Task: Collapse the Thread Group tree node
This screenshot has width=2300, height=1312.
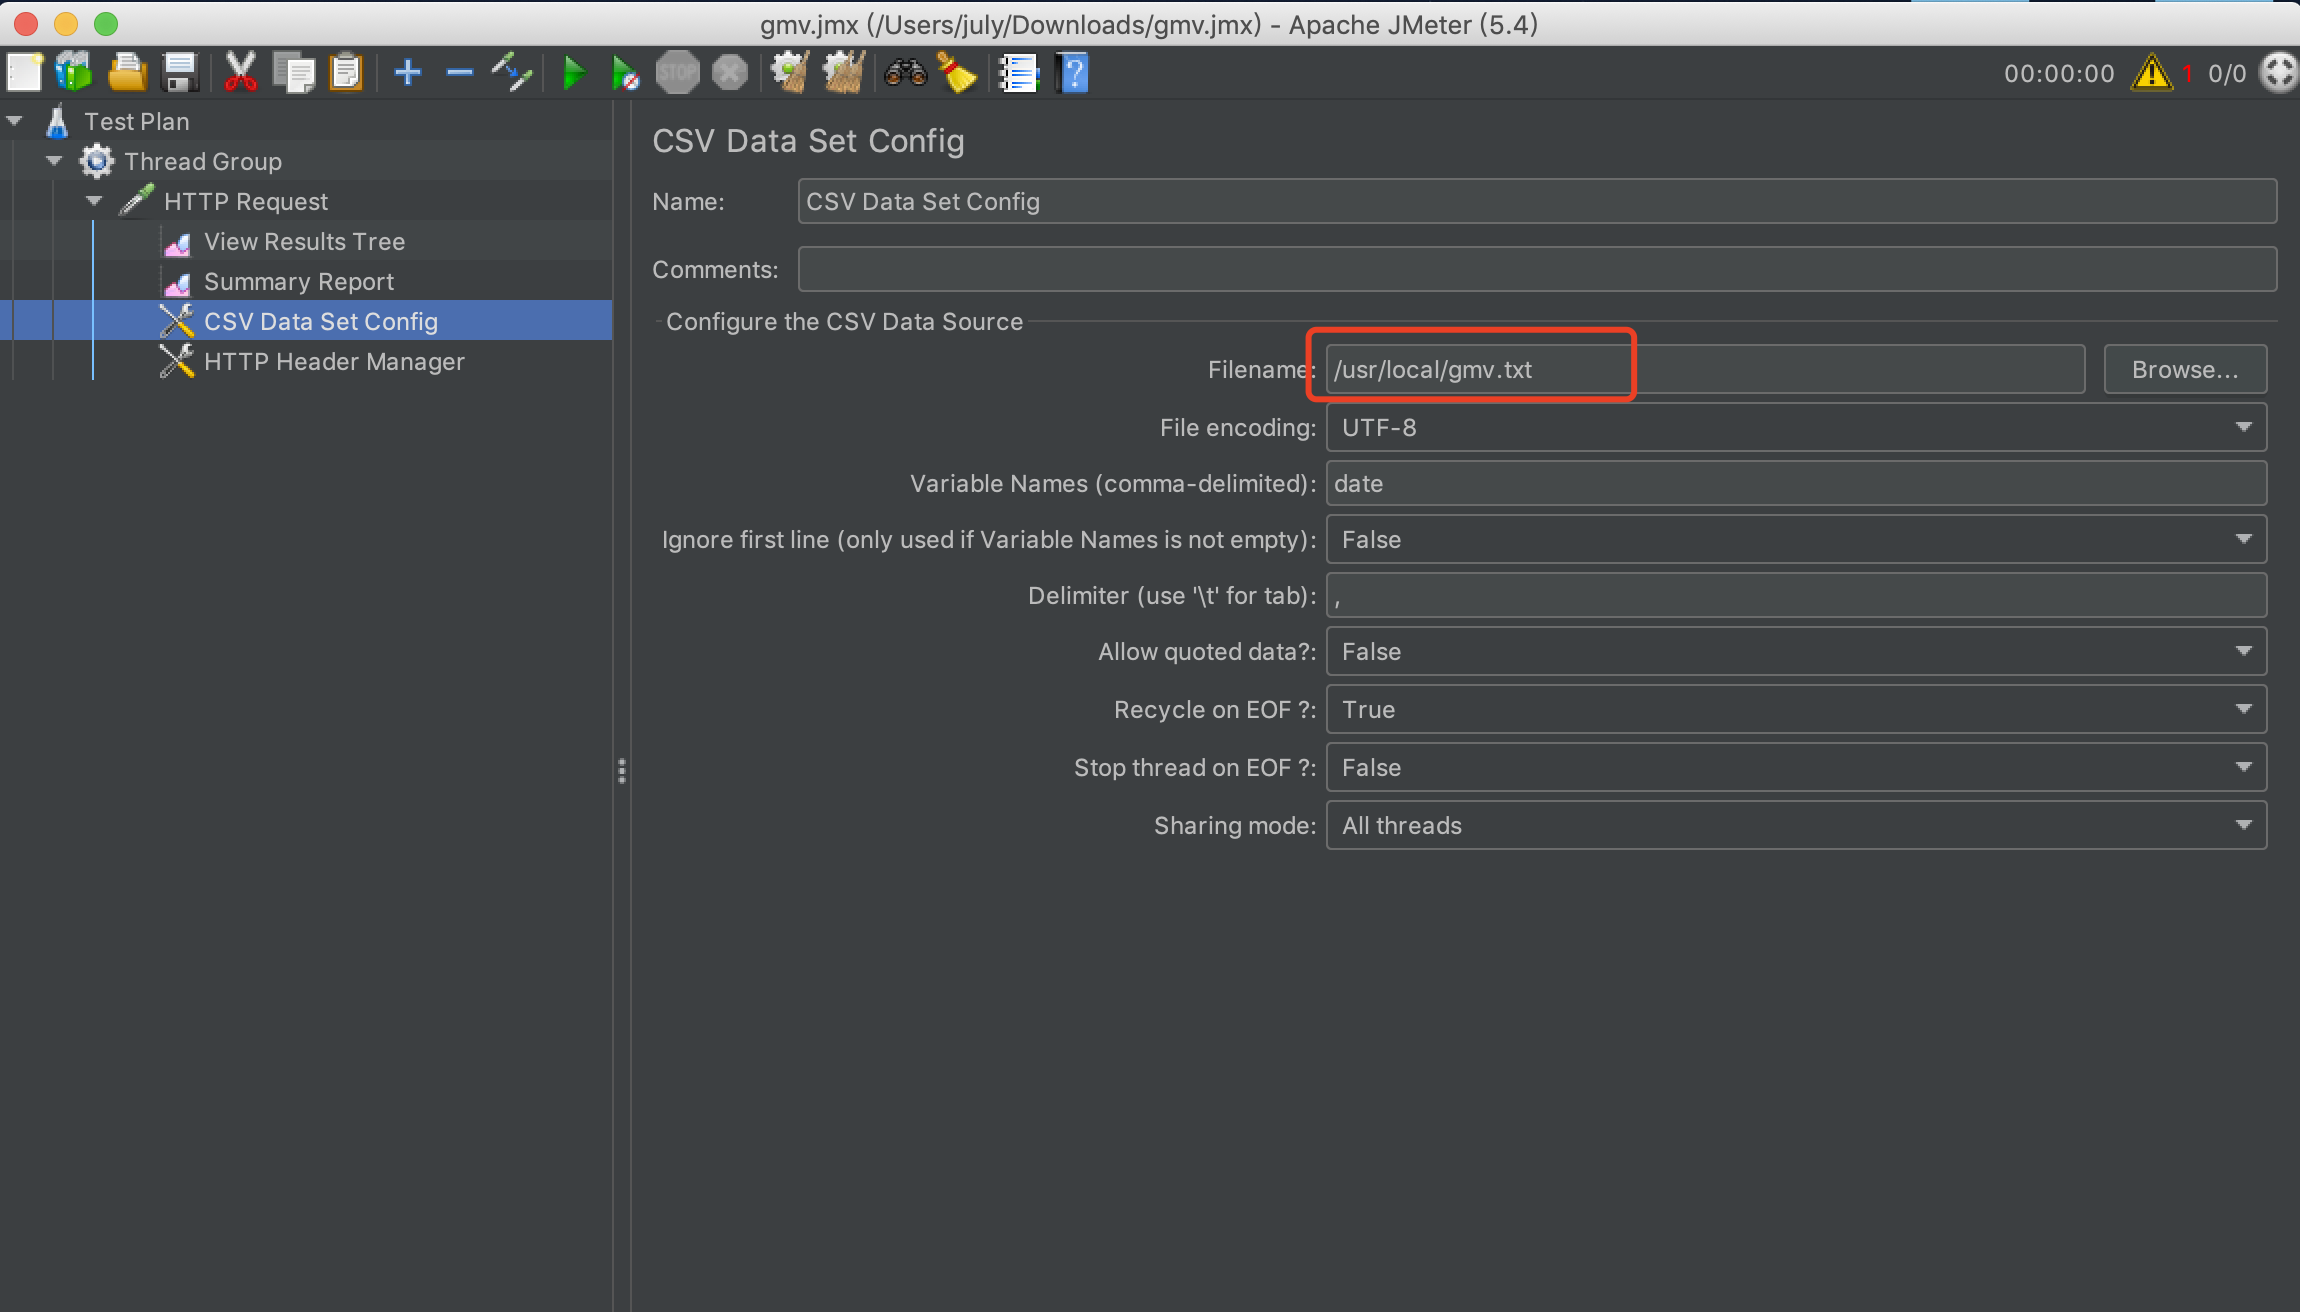Action: [x=54, y=161]
